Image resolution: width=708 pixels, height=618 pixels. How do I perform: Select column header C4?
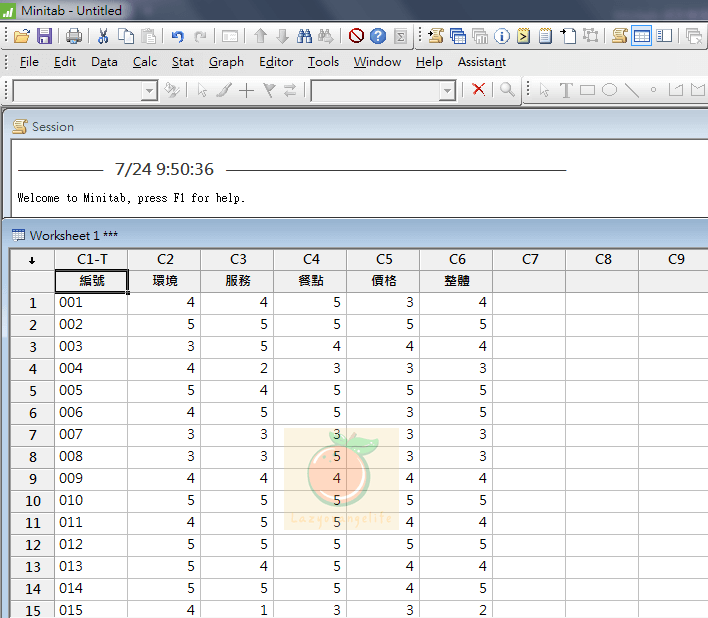[x=311, y=260]
